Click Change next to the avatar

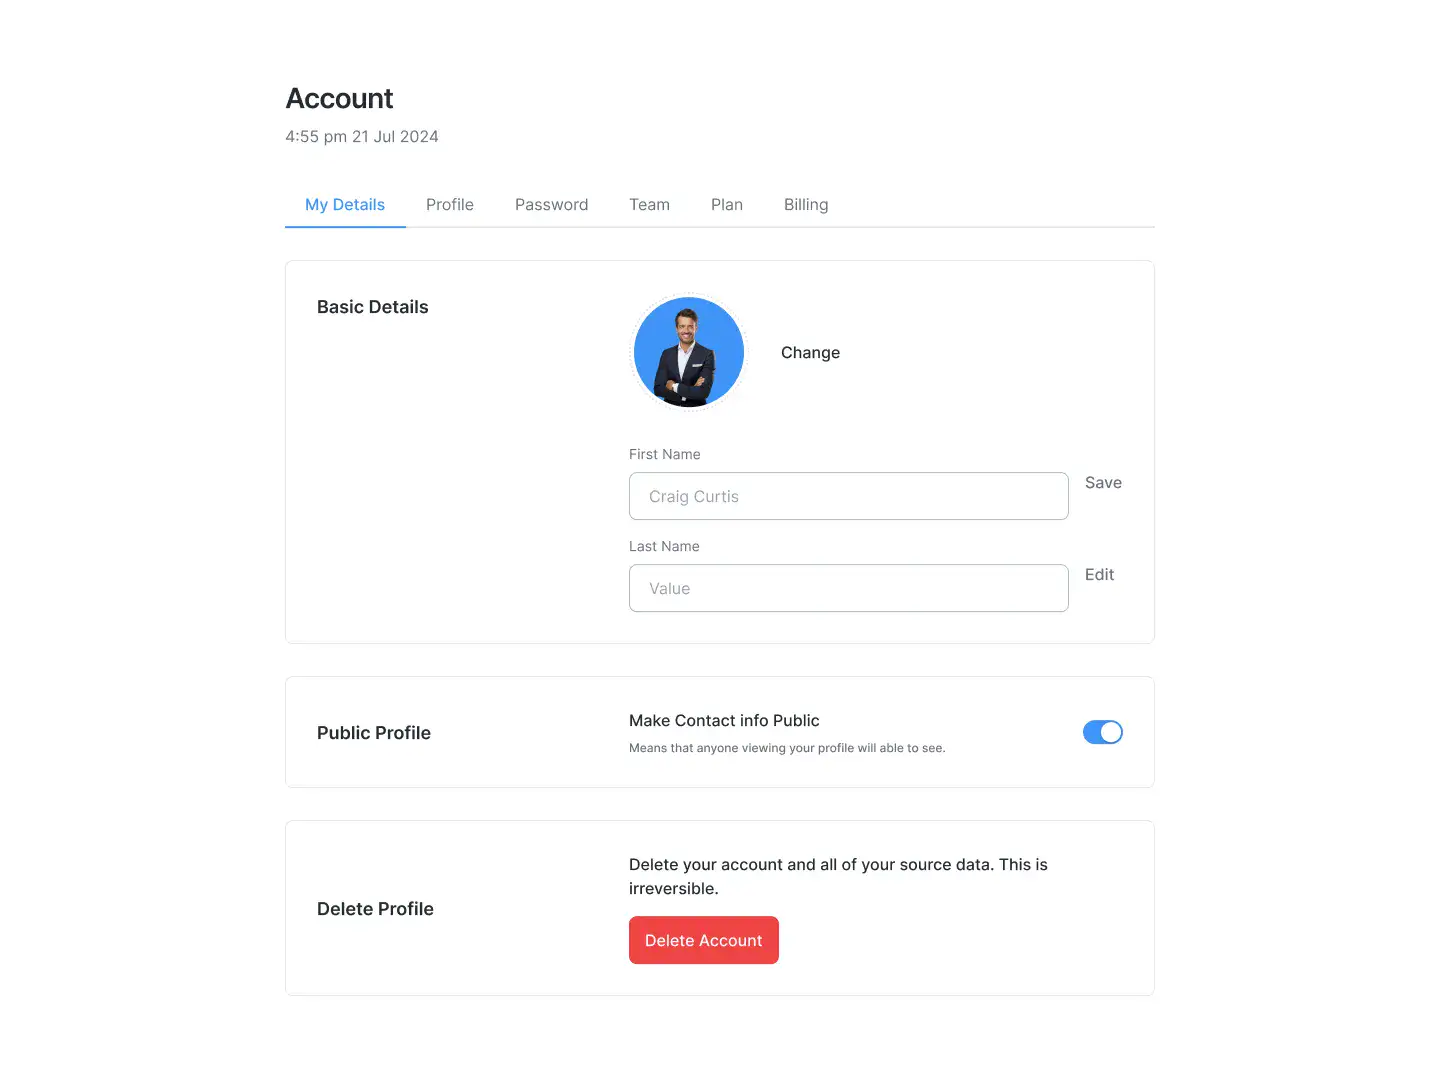(810, 352)
